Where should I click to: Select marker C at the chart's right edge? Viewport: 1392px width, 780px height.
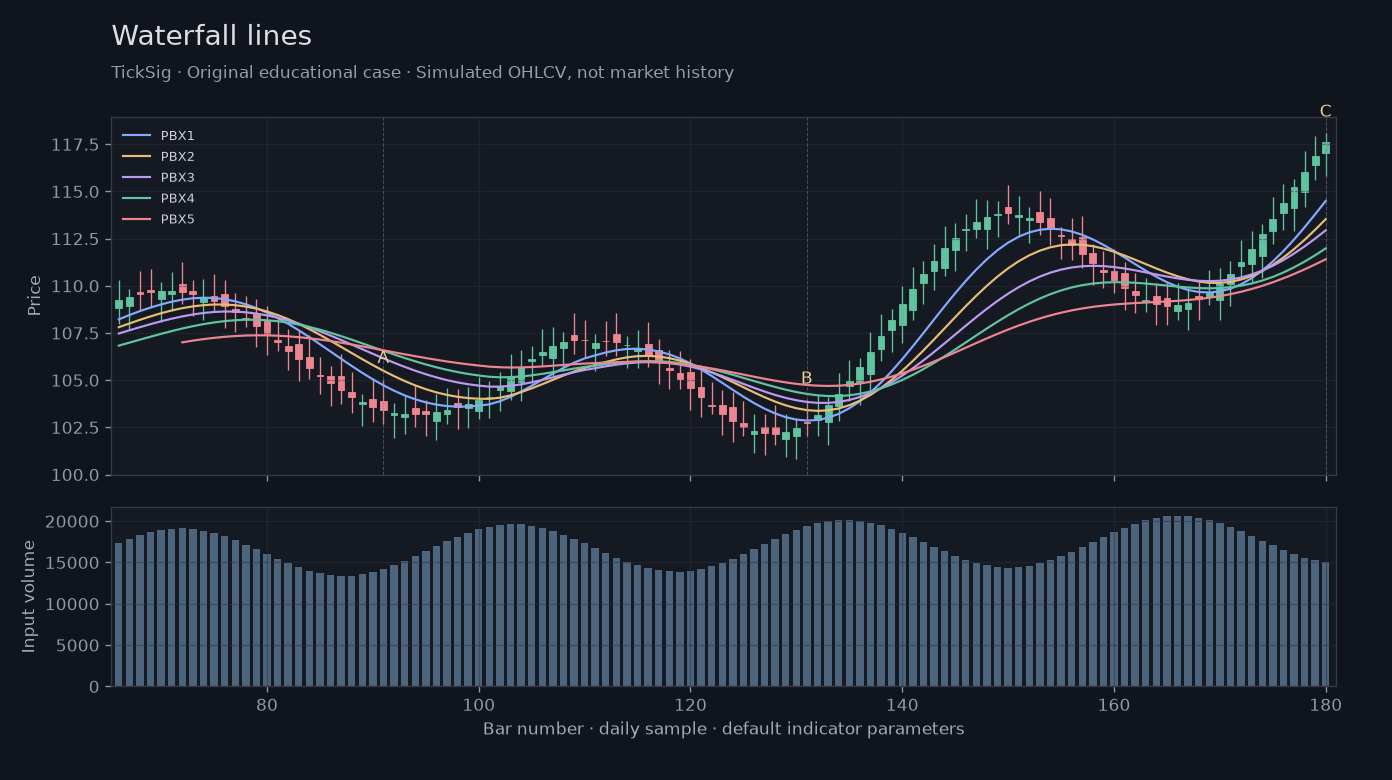(1325, 111)
